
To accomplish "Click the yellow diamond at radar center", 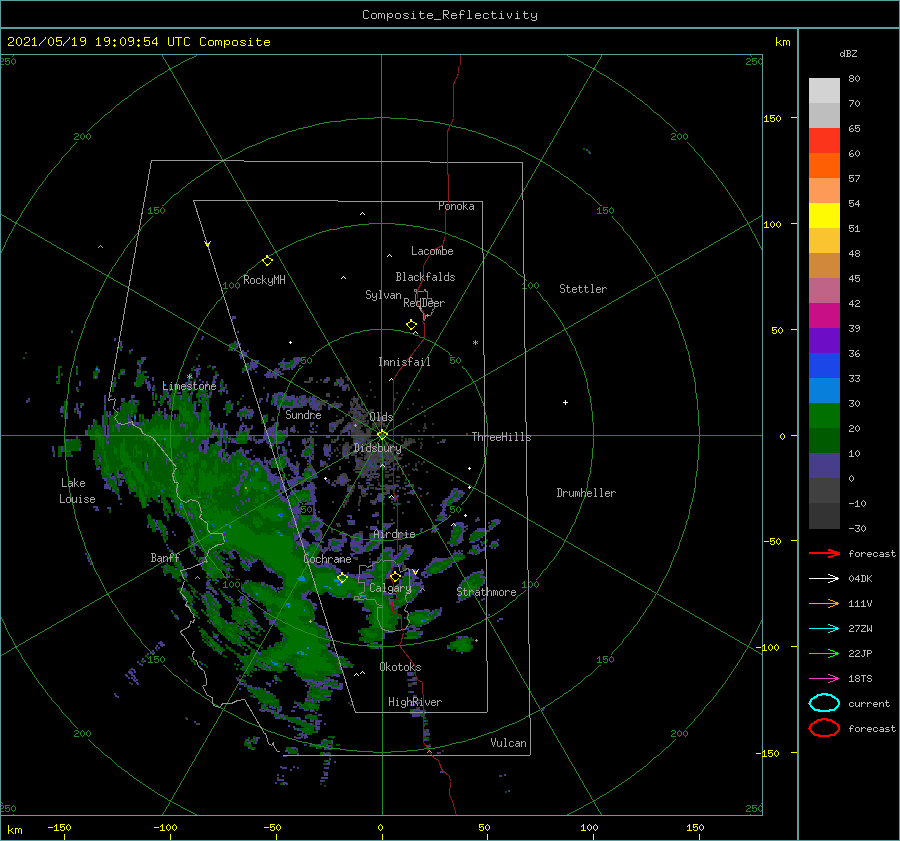I will [382, 435].
